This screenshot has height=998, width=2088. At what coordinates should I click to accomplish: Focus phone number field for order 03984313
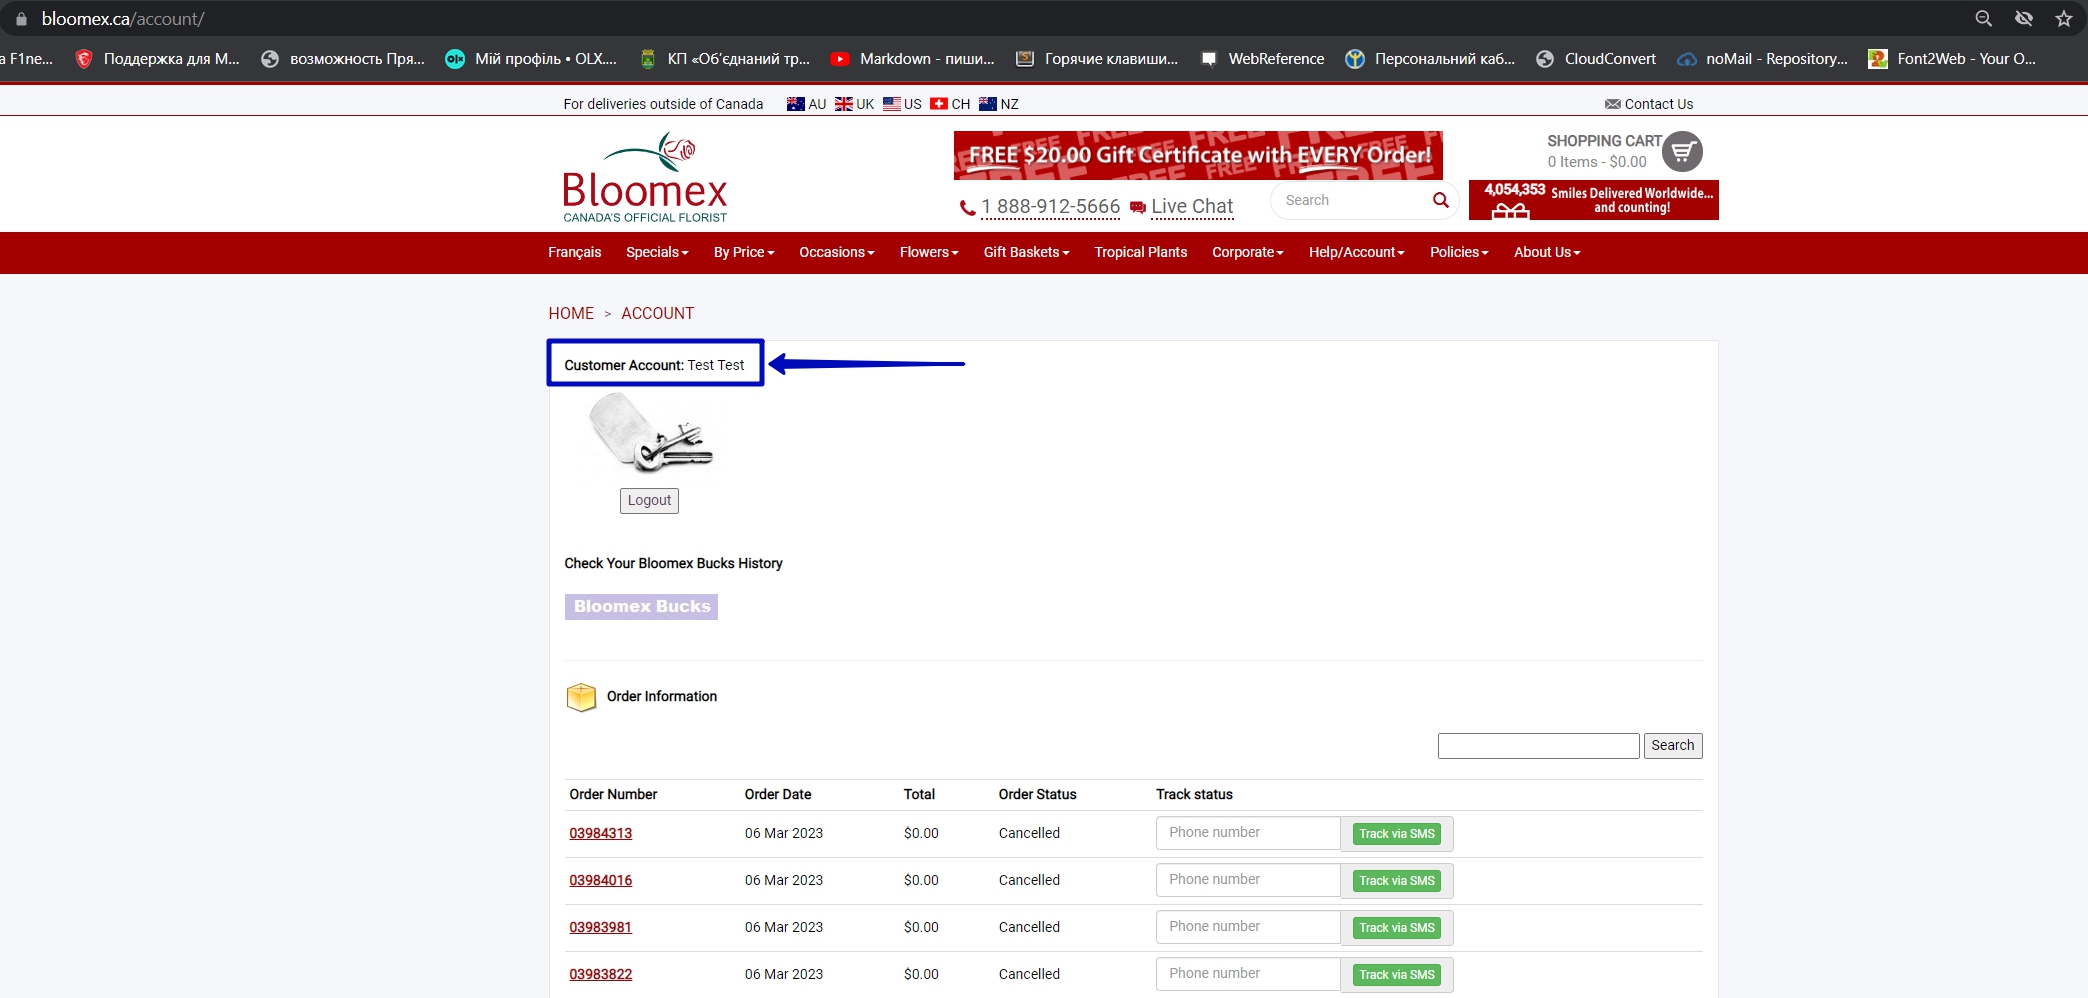click(x=1248, y=833)
